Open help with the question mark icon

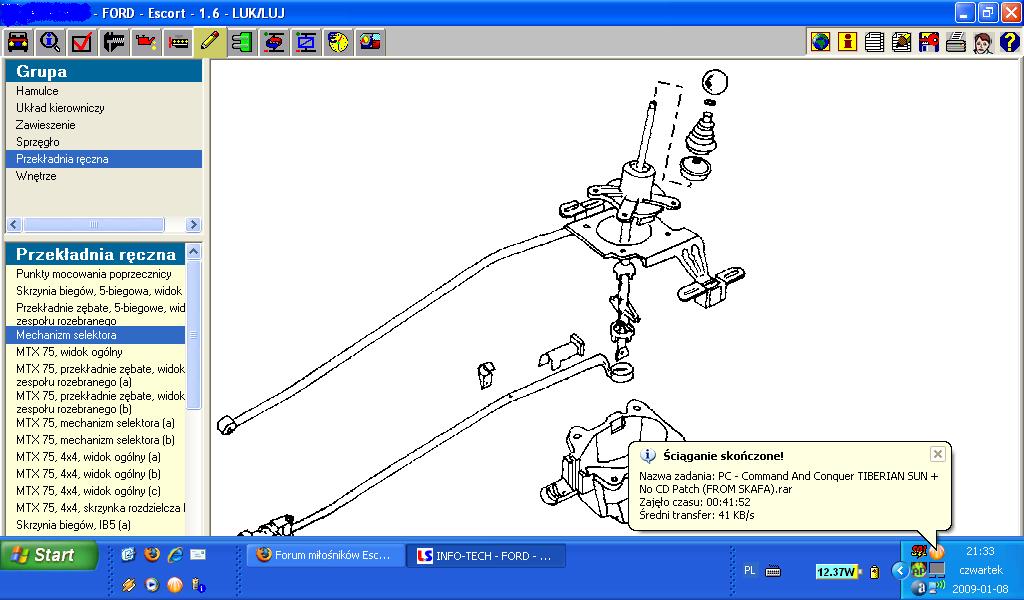[x=1009, y=42]
